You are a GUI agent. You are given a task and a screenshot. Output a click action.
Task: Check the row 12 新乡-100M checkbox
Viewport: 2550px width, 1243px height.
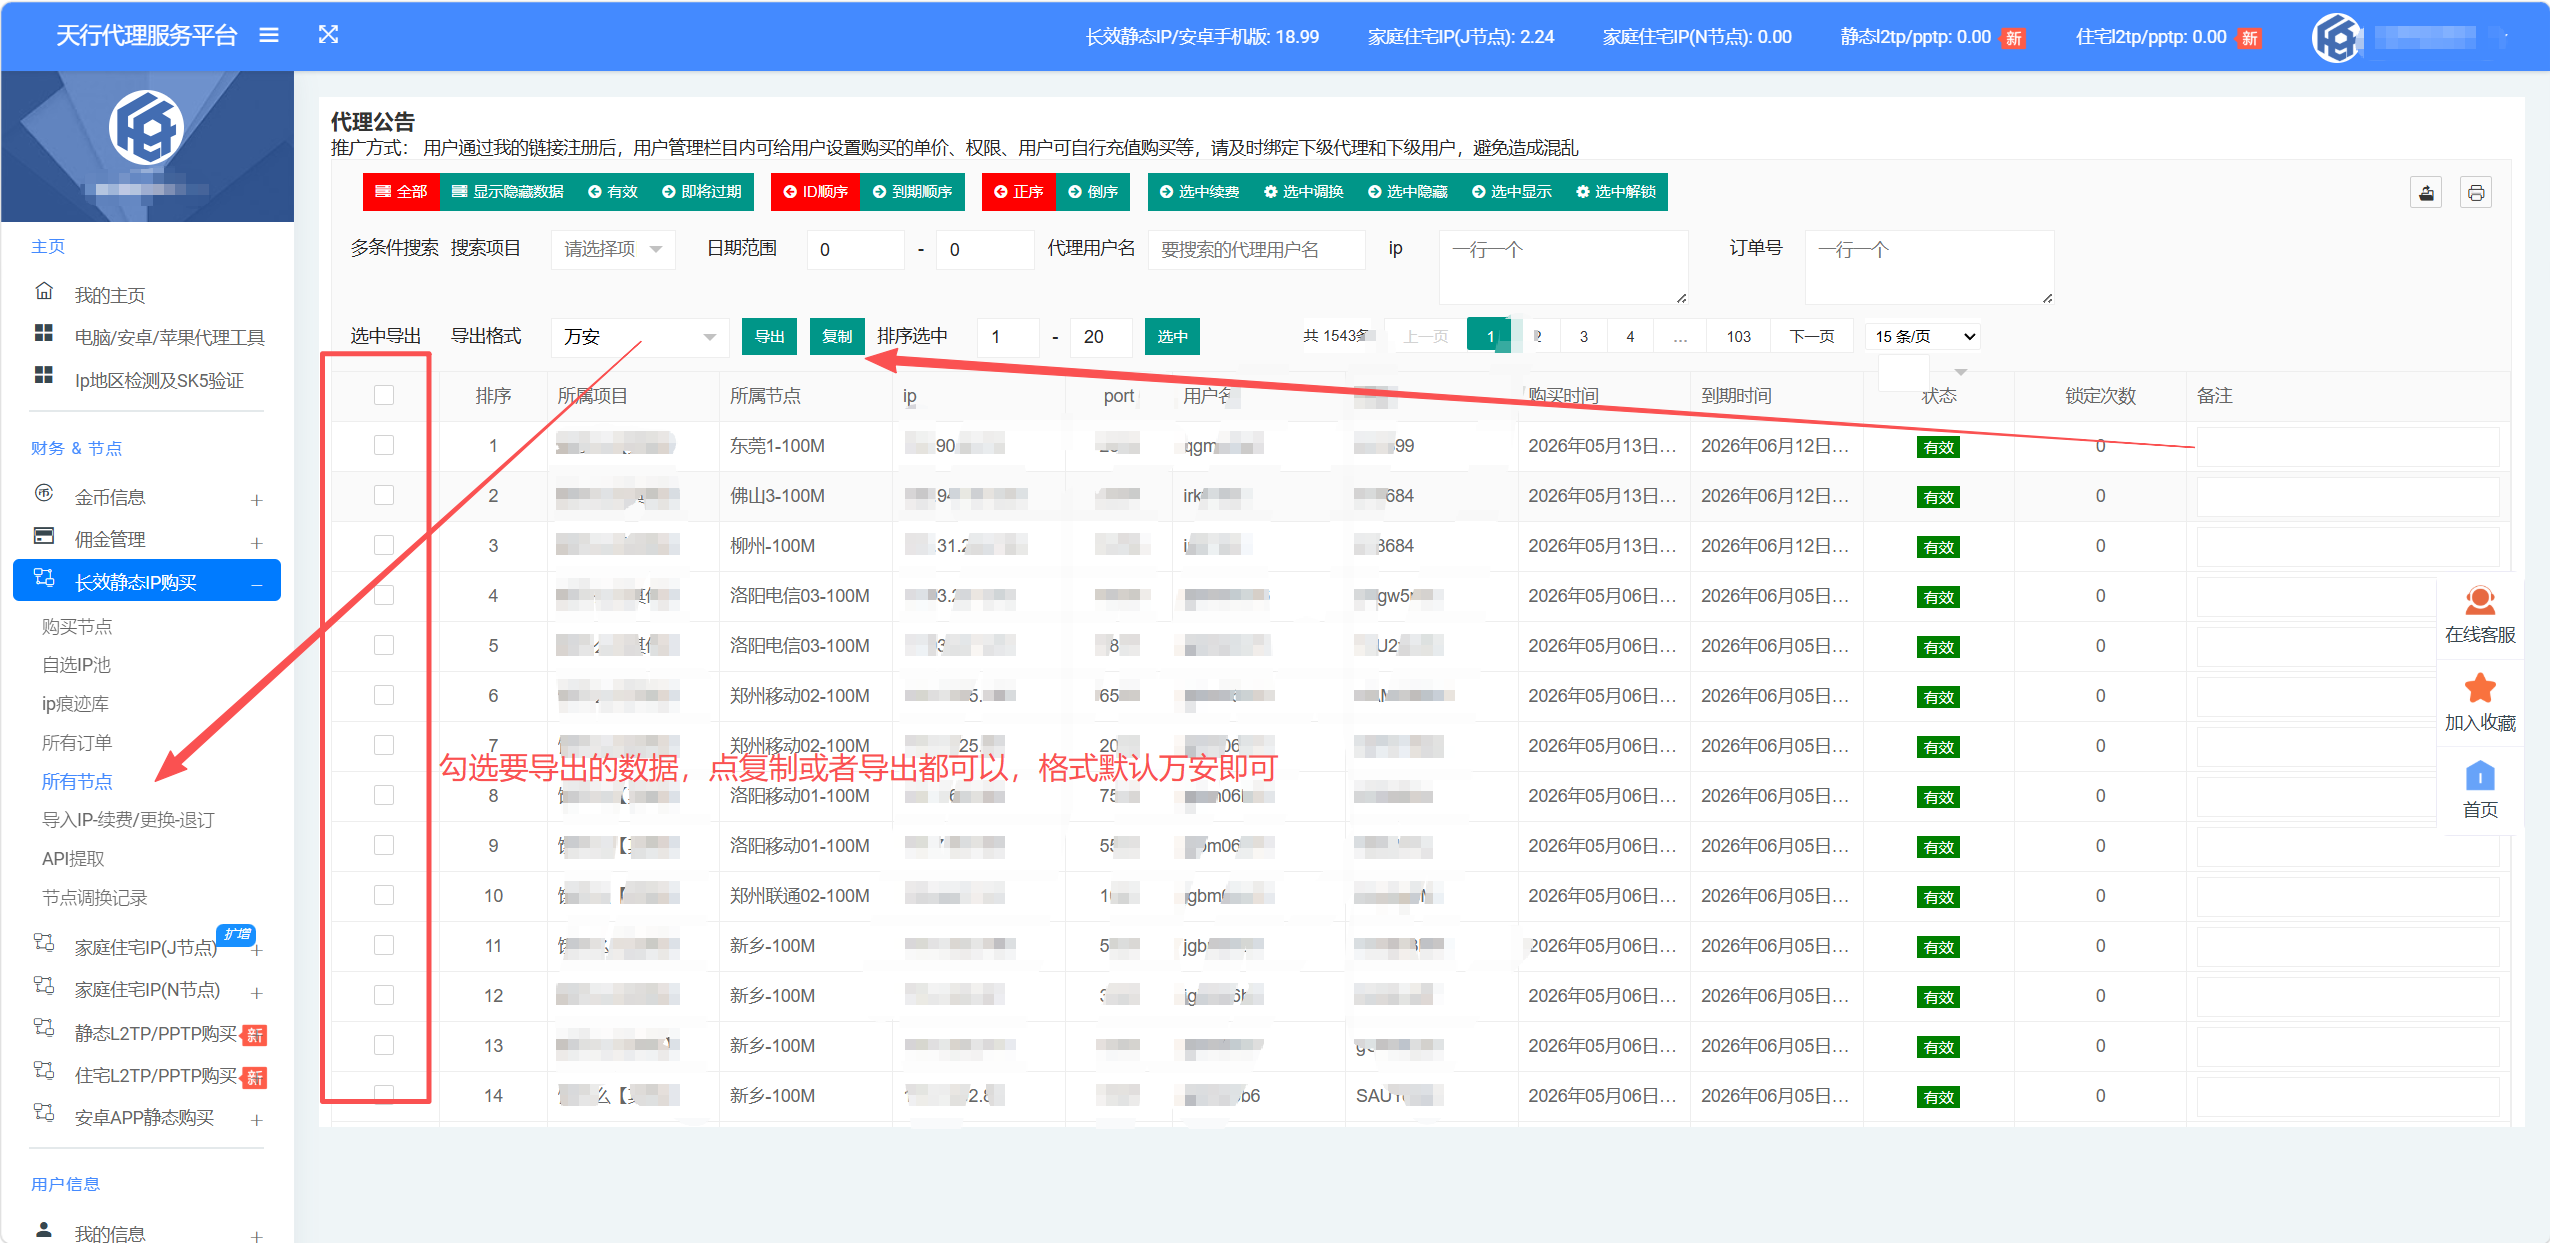(x=384, y=995)
